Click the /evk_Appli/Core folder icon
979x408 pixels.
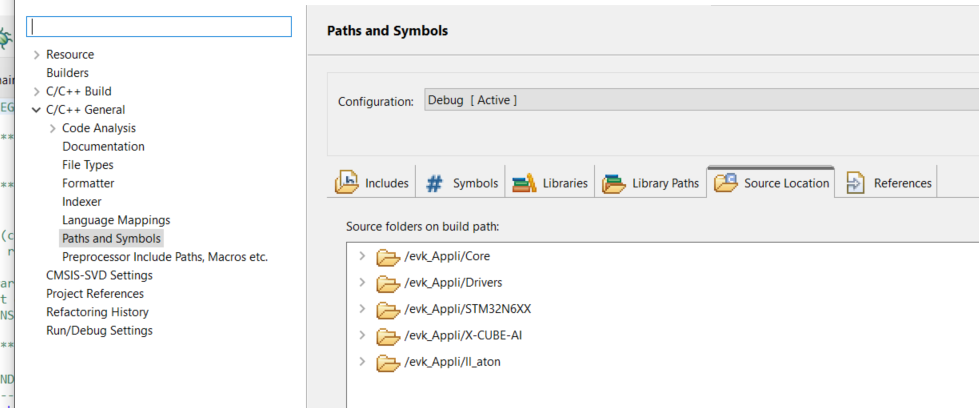coord(387,257)
